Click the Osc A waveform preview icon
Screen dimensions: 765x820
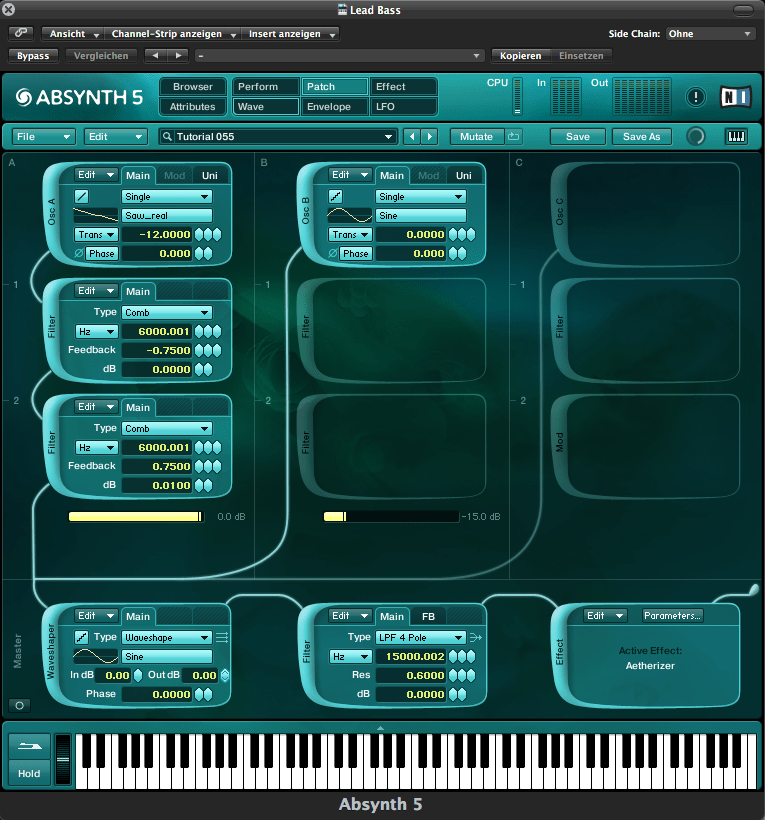[x=96, y=215]
